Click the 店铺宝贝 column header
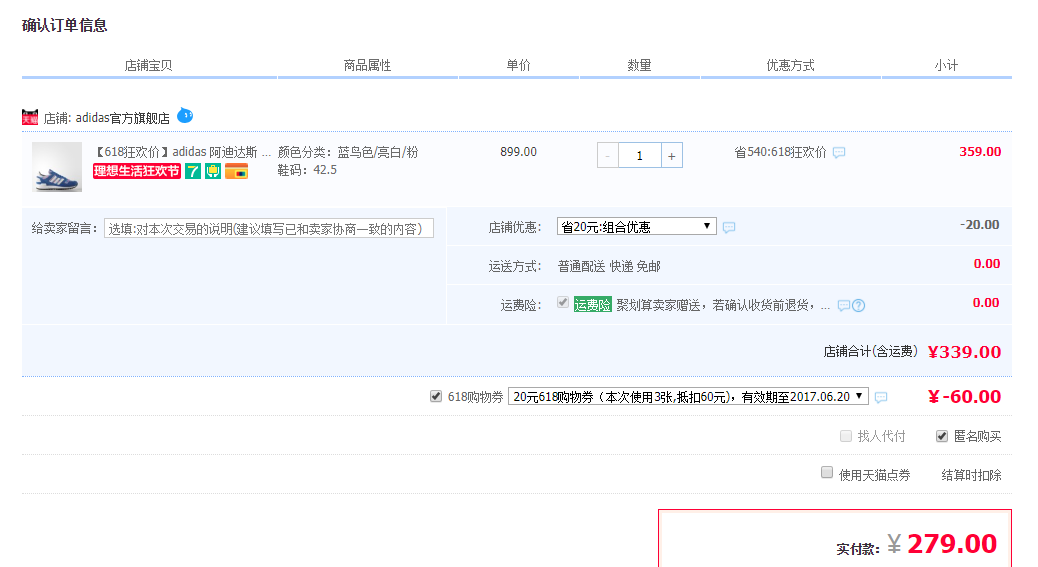The image size is (1038, 567). (x=148, y=65)
